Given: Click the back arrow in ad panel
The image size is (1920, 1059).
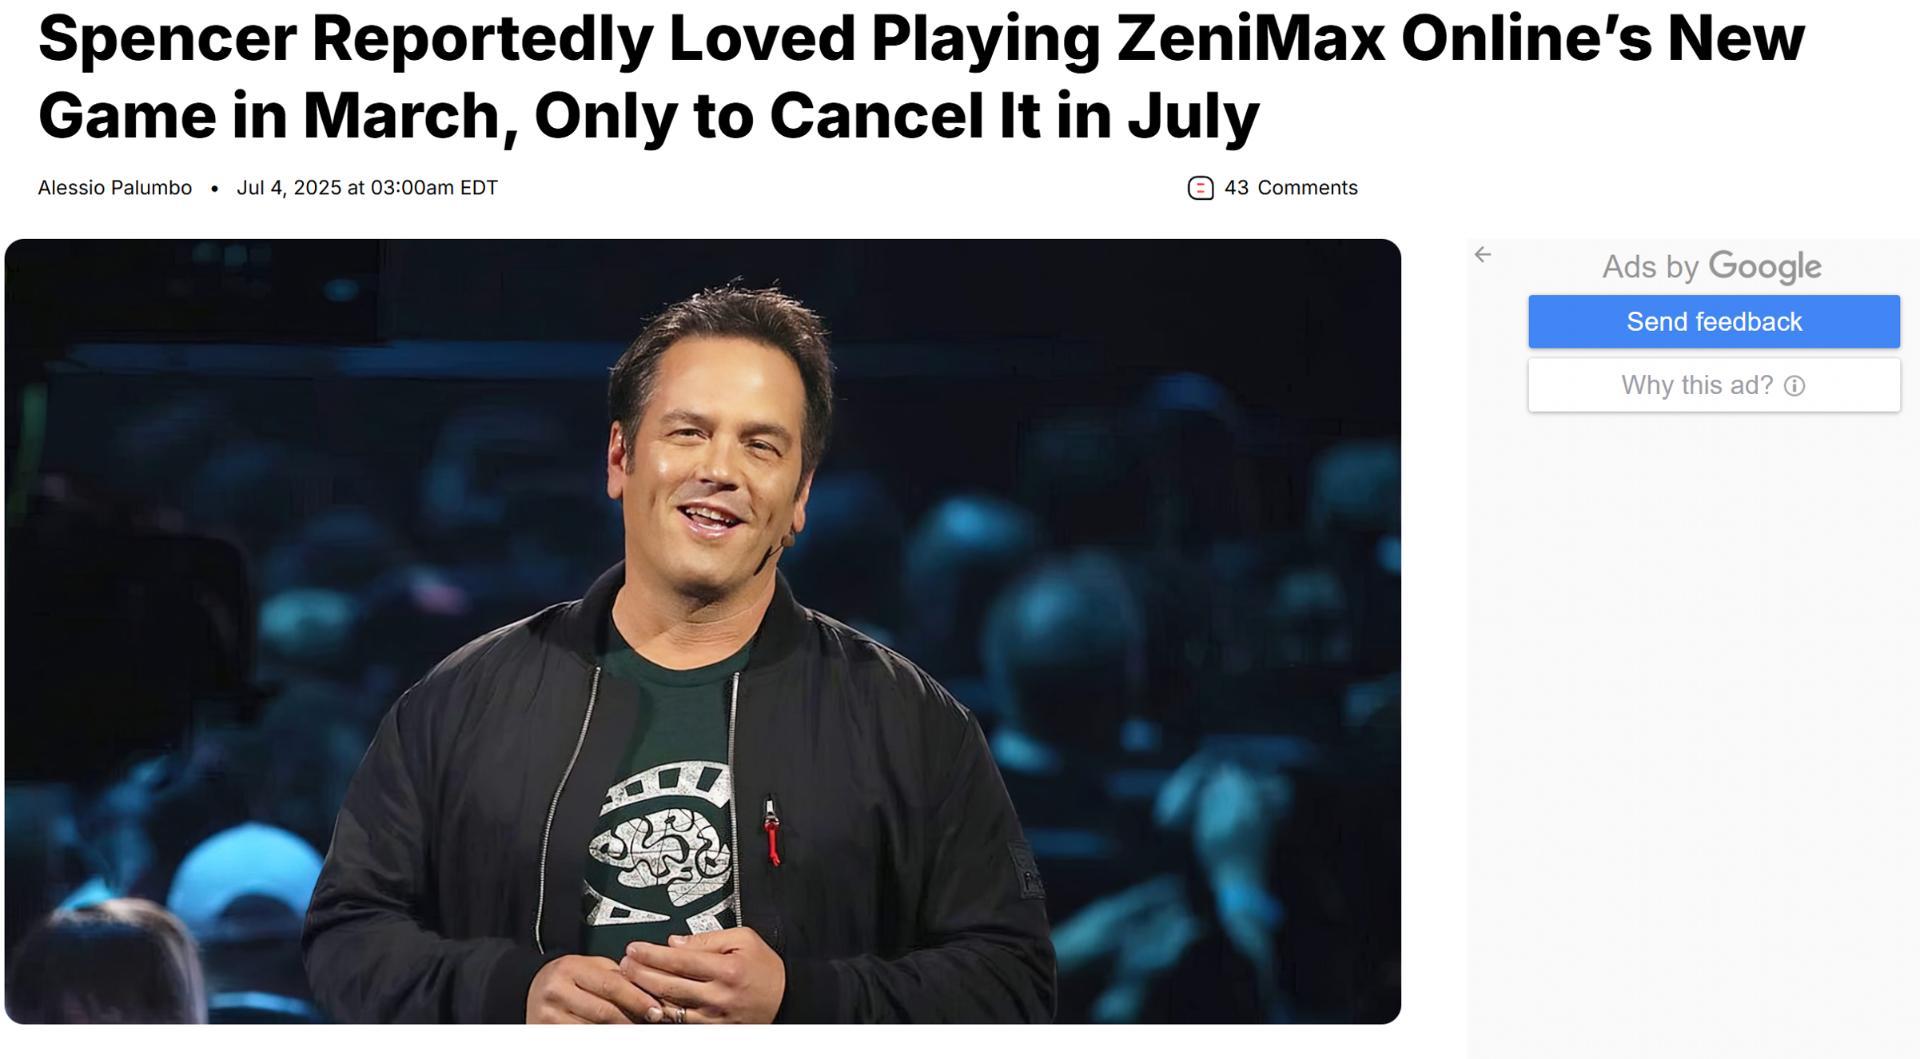Looking at the screenshot, I should click(1483, 255).
